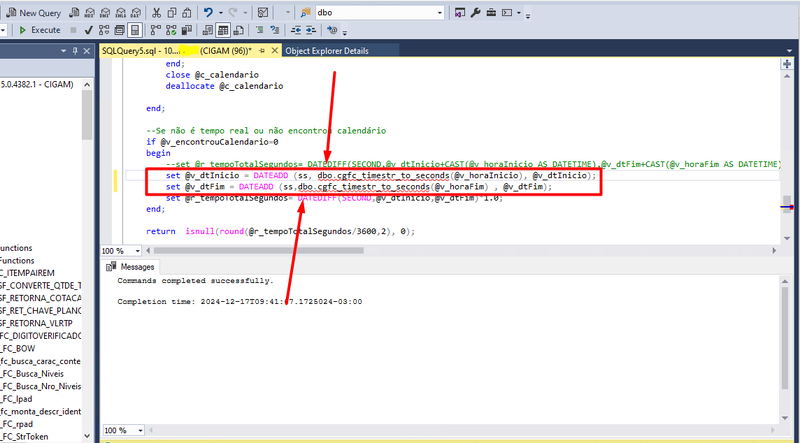
Task: Open the Analysis Services XMLA Query icon
Action: [x=120, y=13]
